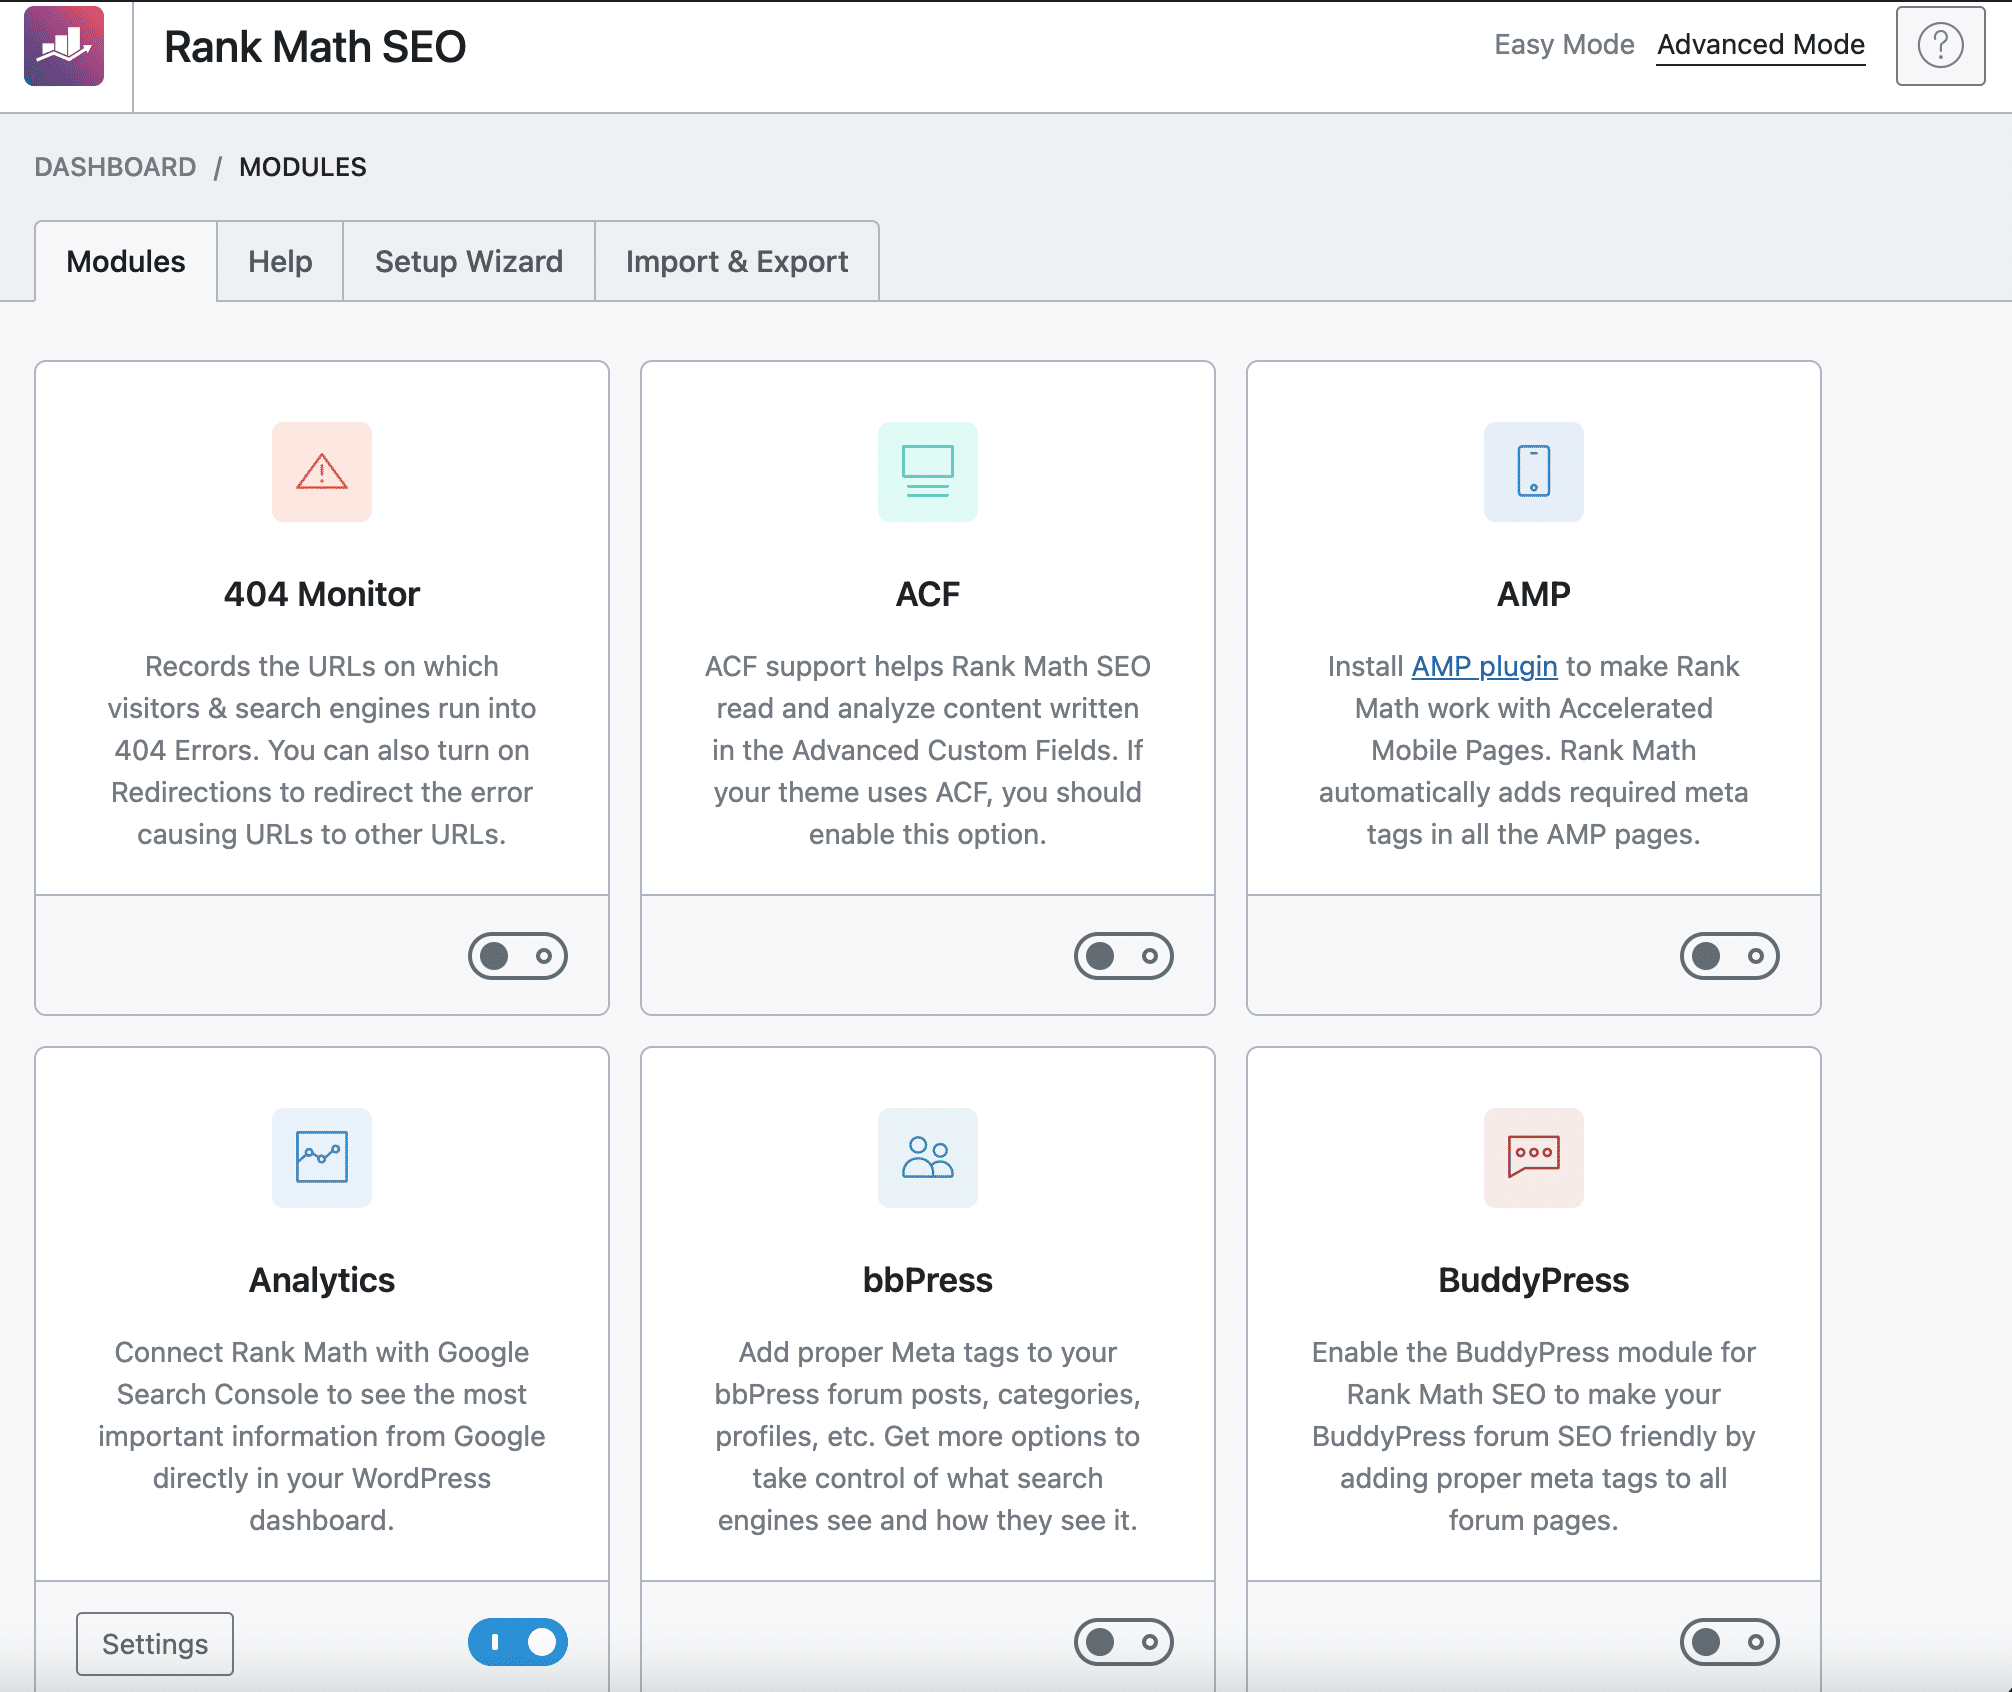Click the ACF monitor icon
This screenshot has height=1692, width=2012.
tap(928, 472)
